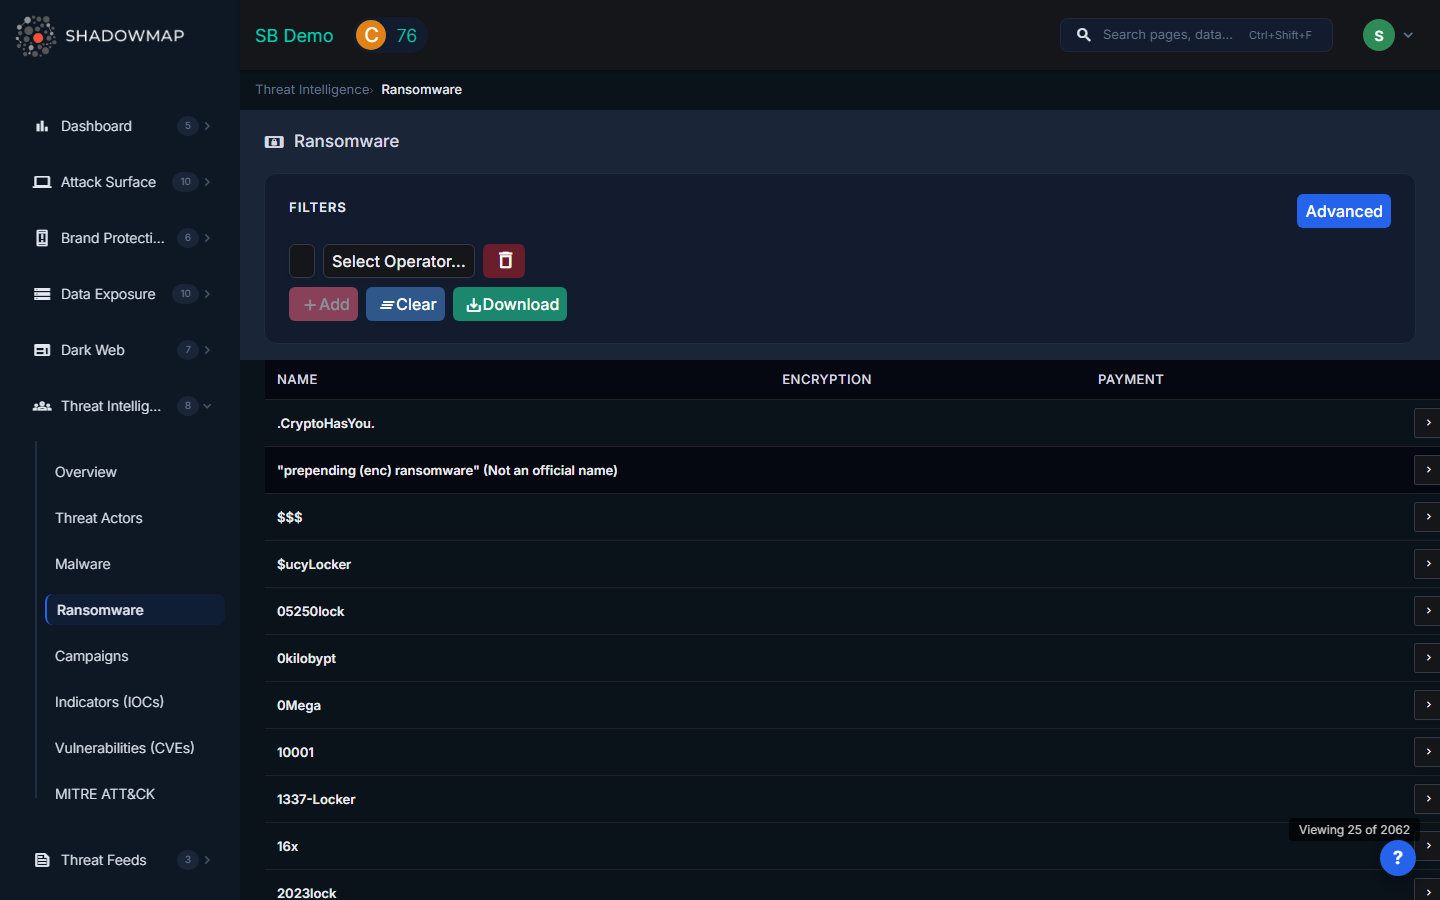1440x900 pixels.
Task: Focus the Search pages, data field
Action: [x=1170, y=35]
